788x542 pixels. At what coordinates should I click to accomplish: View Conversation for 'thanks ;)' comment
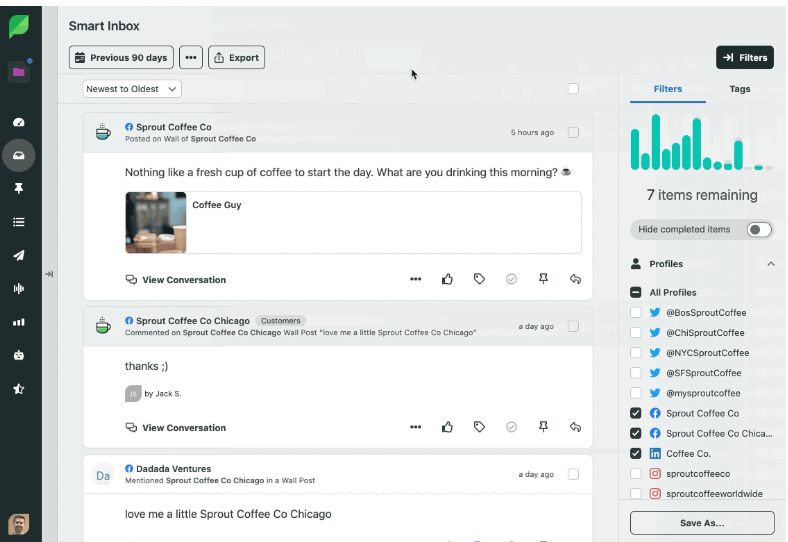pyautogui.click(x=176, y=428)
